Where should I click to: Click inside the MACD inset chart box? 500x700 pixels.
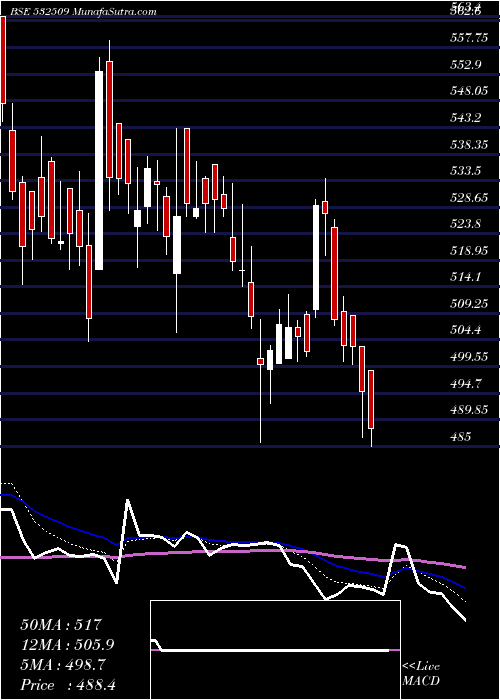(275, 650)
